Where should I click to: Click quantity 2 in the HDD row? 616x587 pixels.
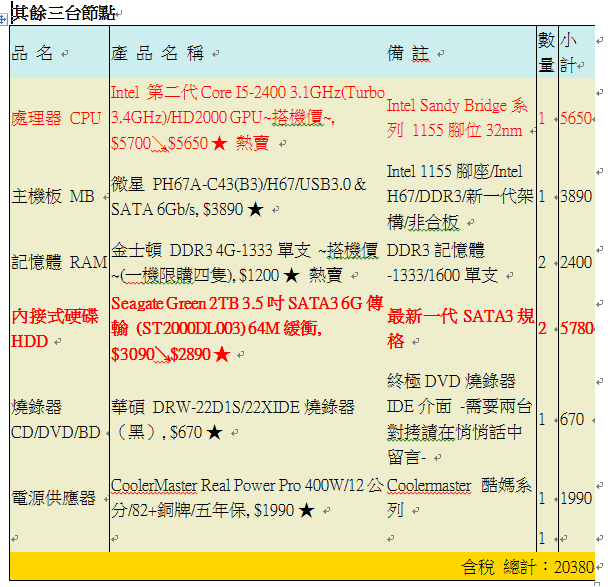pyautogui.click(x=542, y=328)
